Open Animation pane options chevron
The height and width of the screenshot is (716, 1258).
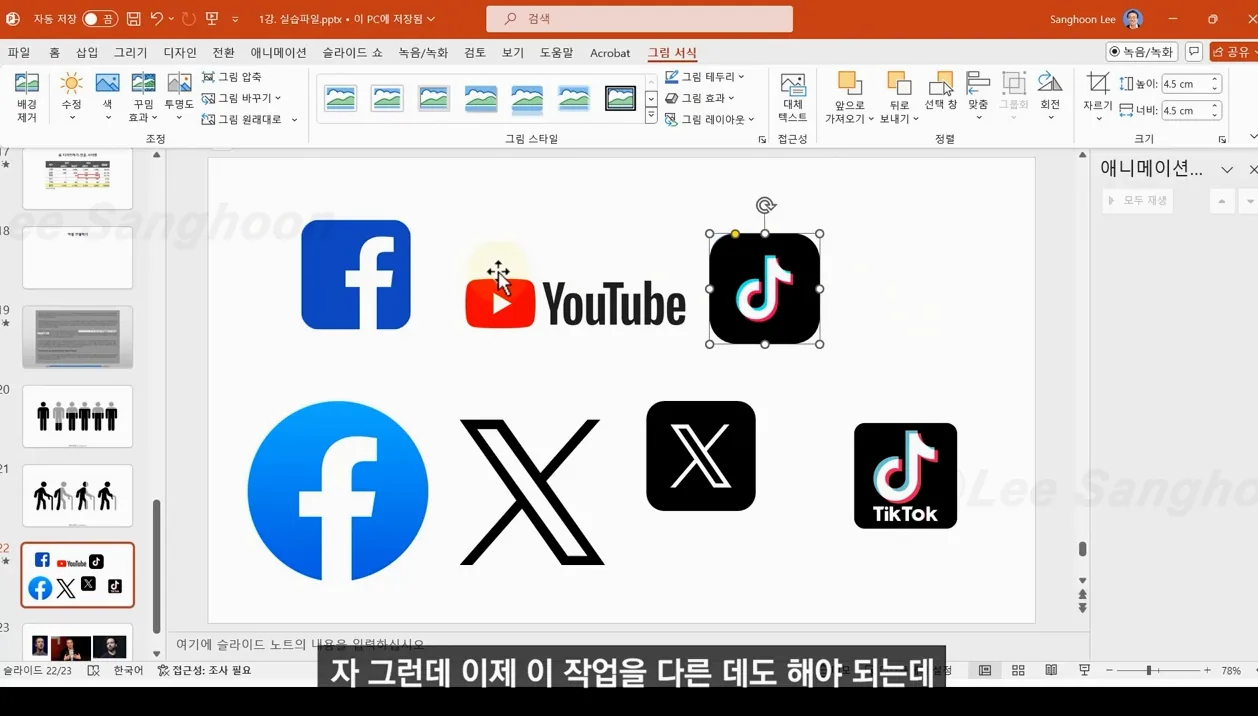(1227, 169)
